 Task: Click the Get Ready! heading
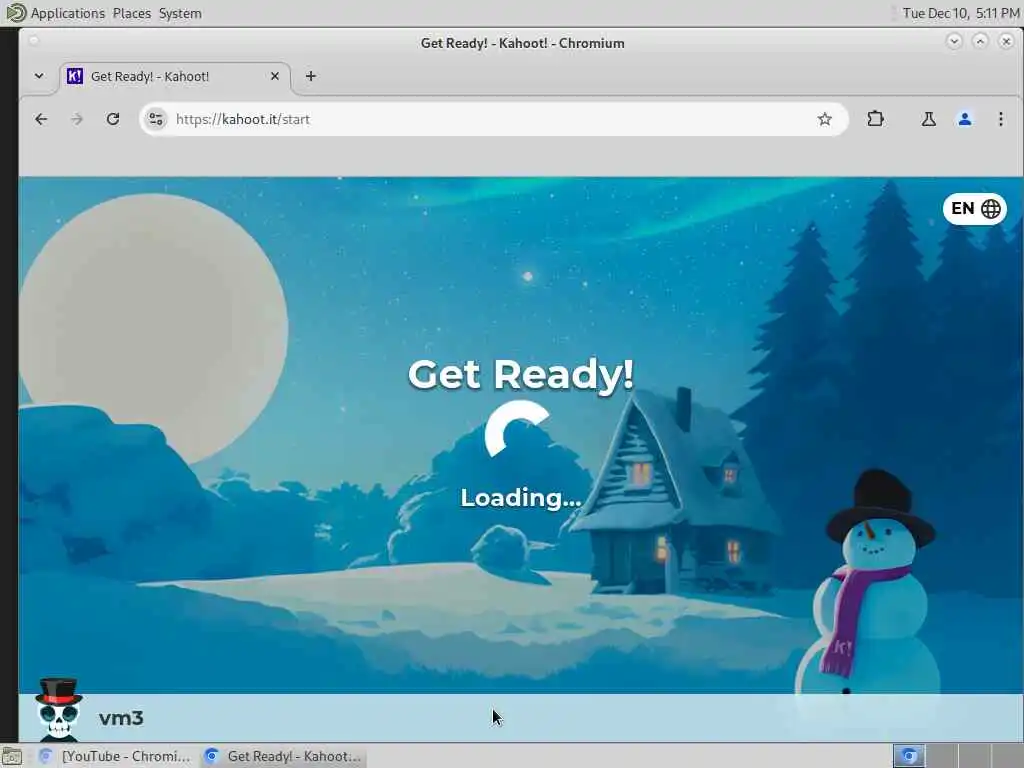point(520,375)
